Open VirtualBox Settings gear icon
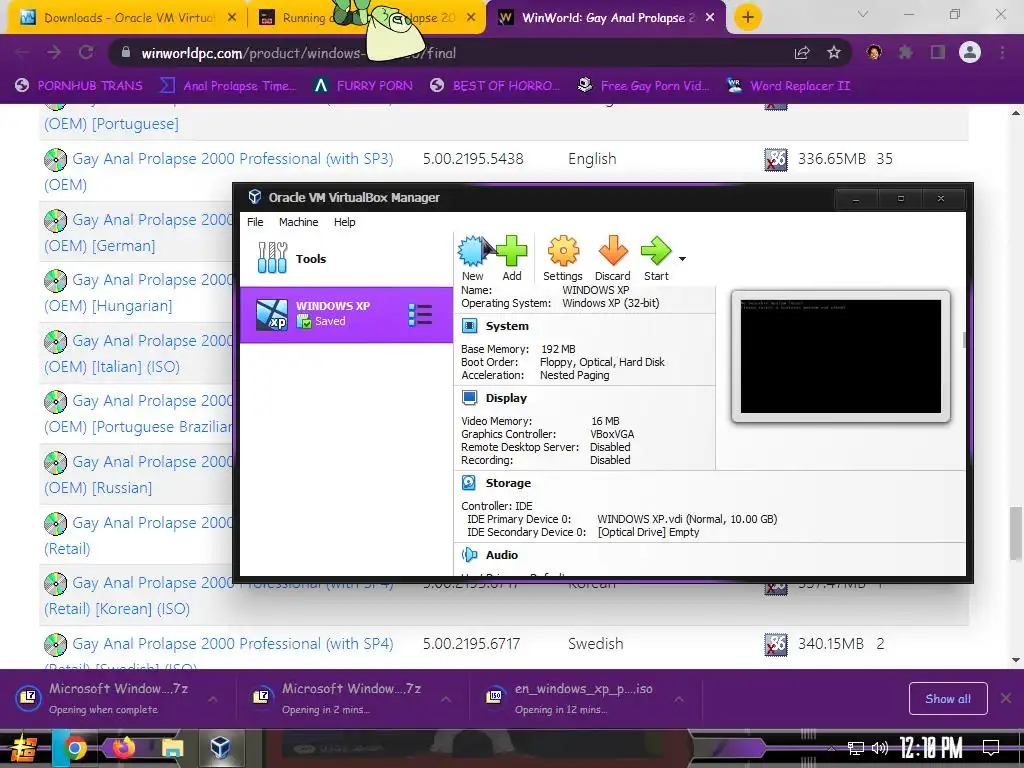1024x768 pixels. [562, 259]
